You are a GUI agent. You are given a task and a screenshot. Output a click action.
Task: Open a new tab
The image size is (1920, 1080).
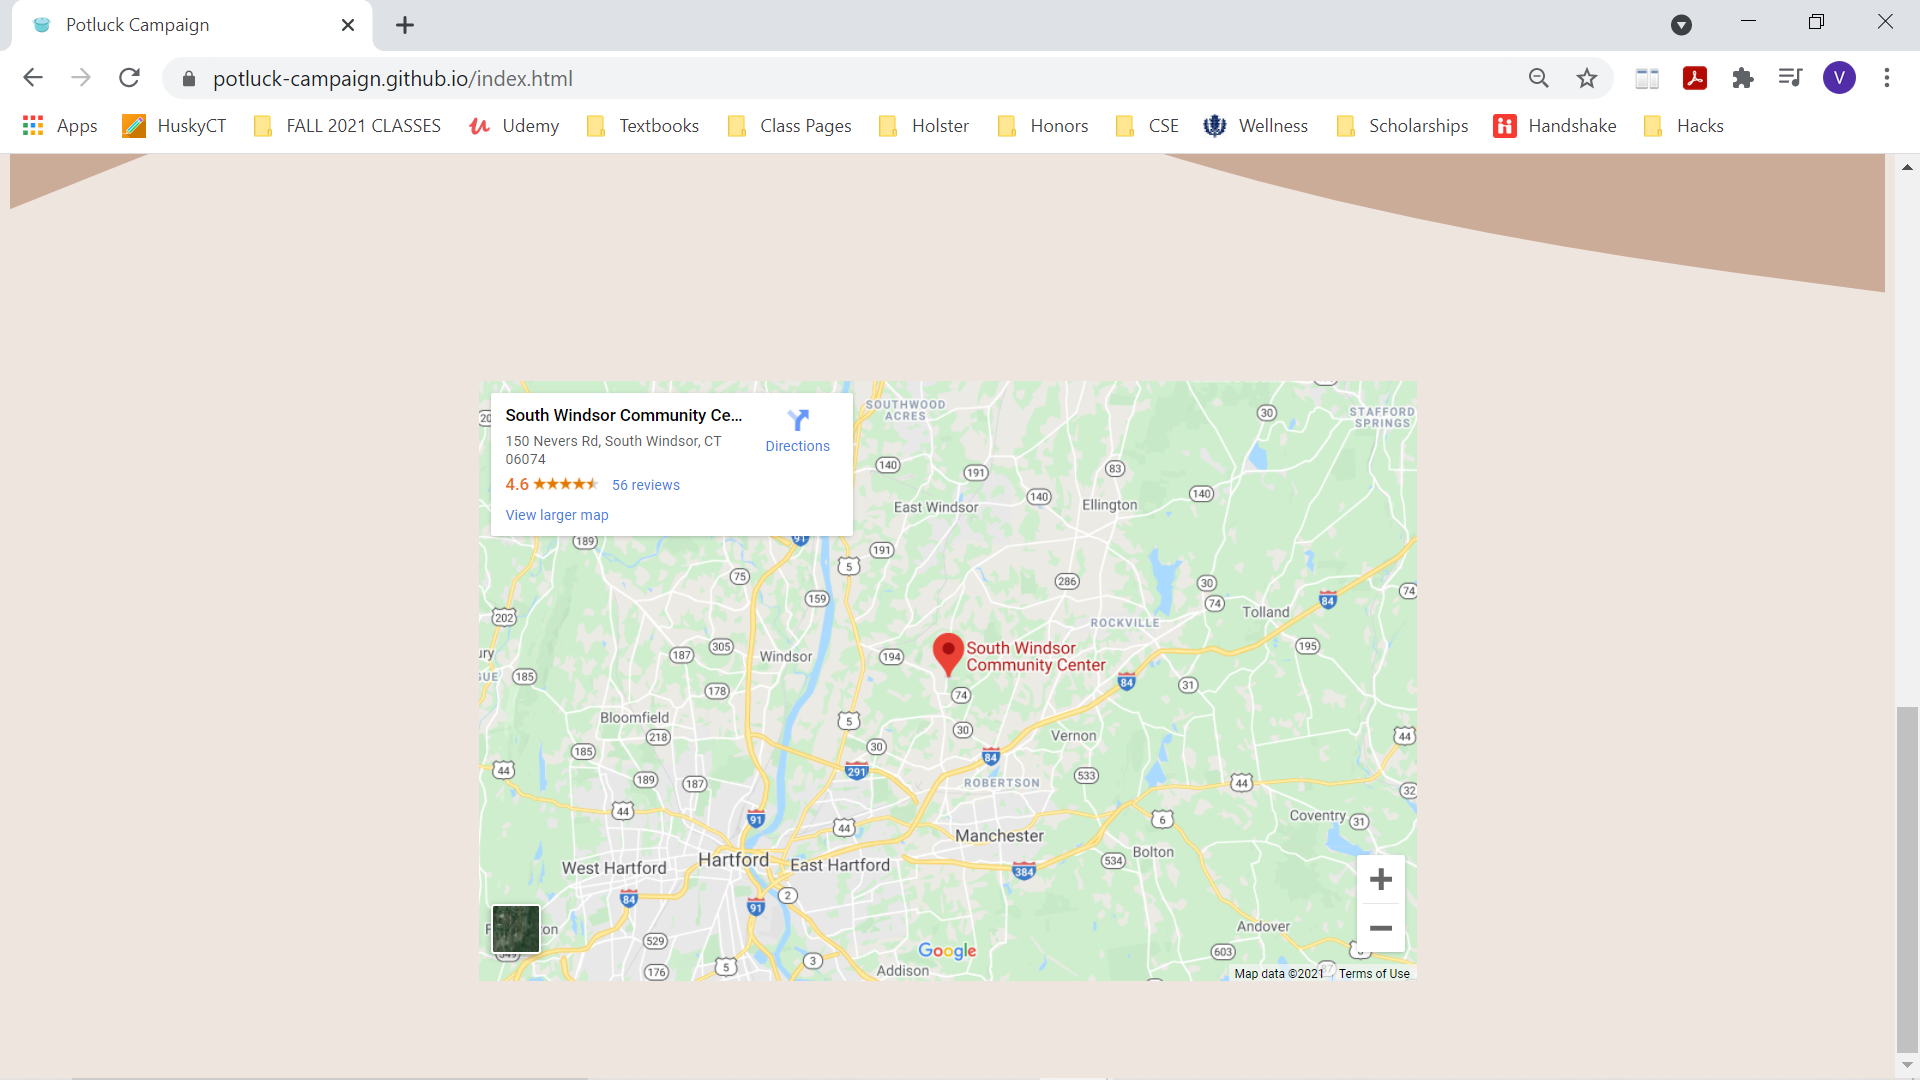[405, 25]
